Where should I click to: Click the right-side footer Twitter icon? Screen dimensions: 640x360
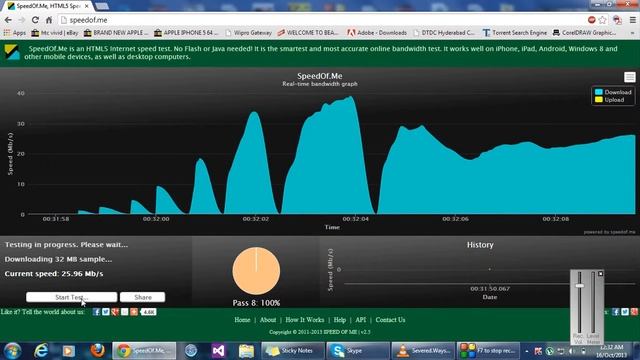625,312
